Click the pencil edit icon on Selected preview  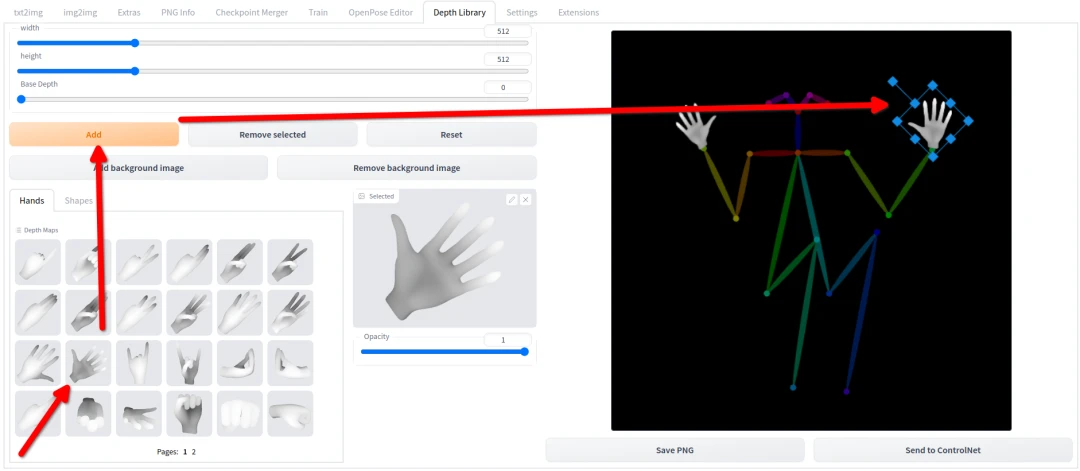[x=512, y=200]
